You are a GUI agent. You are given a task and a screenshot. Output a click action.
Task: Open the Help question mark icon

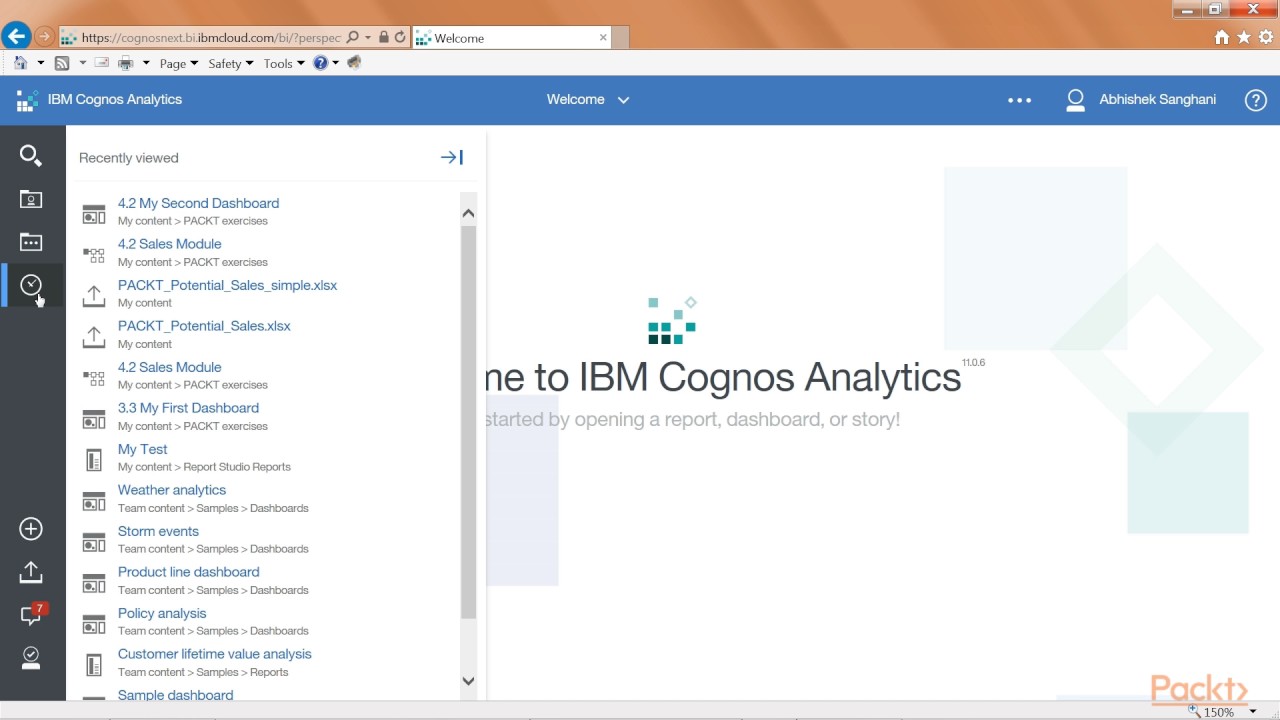click(x=1256, y=100)
